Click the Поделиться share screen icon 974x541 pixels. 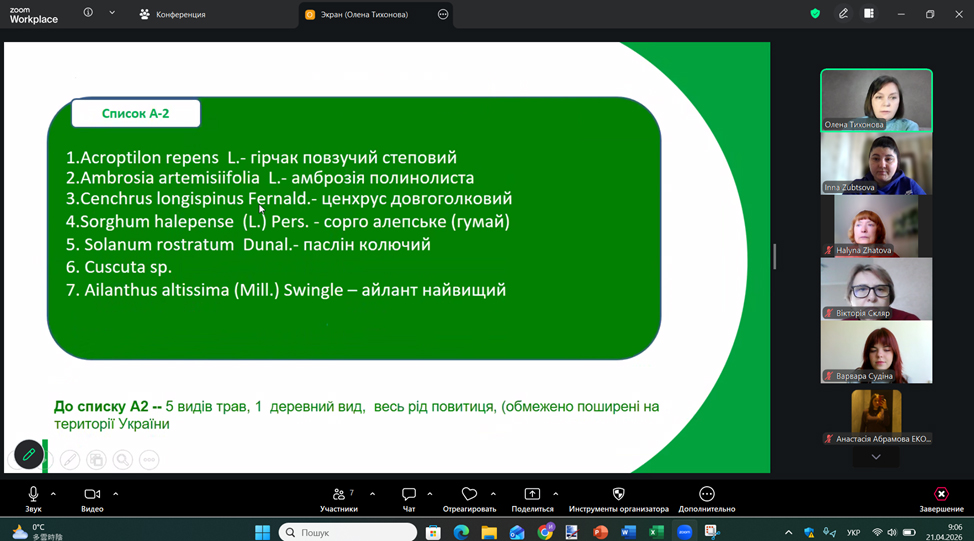[x=532, y=495]
